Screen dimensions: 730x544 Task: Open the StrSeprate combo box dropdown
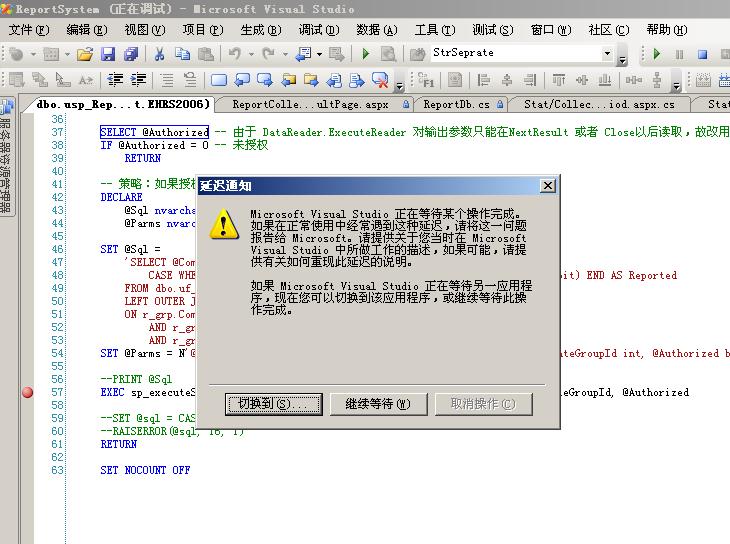pos(607,53)
